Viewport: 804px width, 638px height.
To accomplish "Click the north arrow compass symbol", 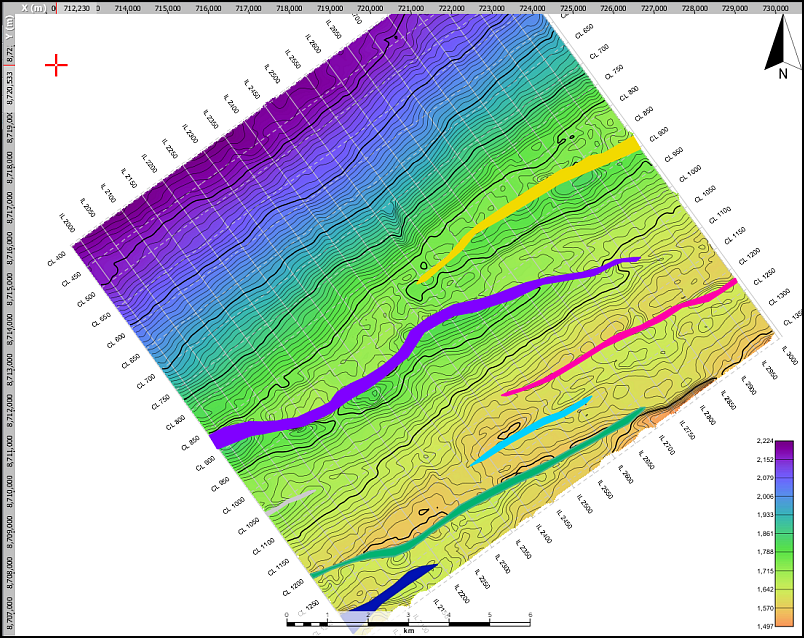I will [x=783, y=46].
